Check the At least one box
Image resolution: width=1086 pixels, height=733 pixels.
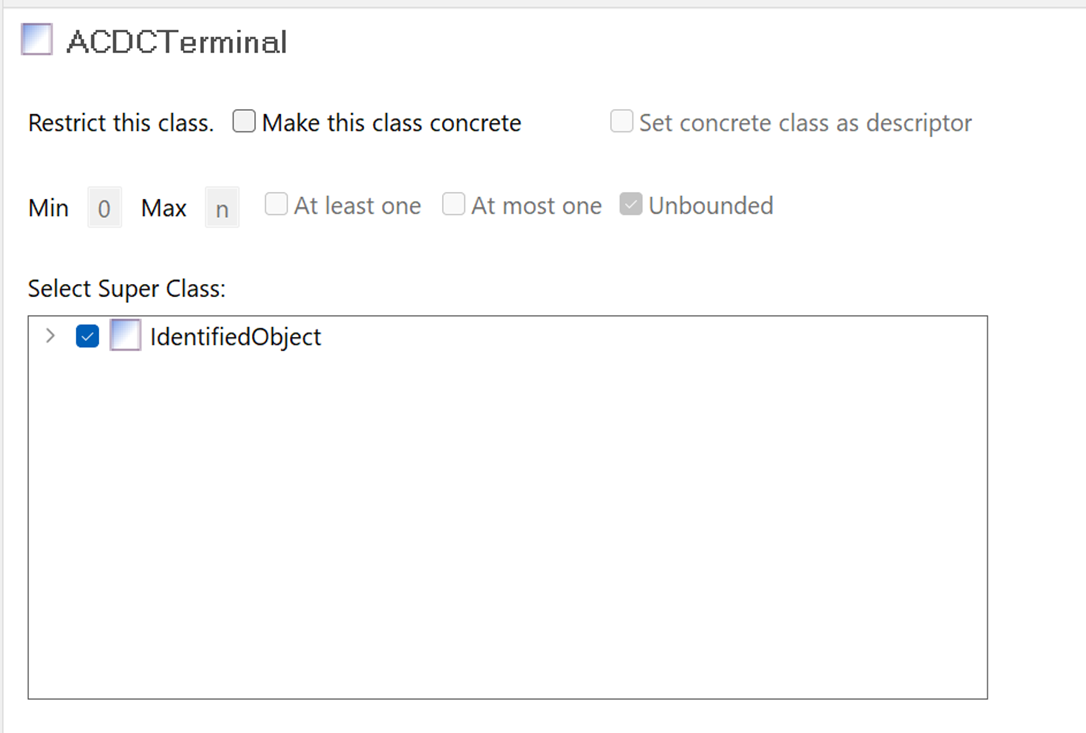pyautogui.click(x=276, y=205)
